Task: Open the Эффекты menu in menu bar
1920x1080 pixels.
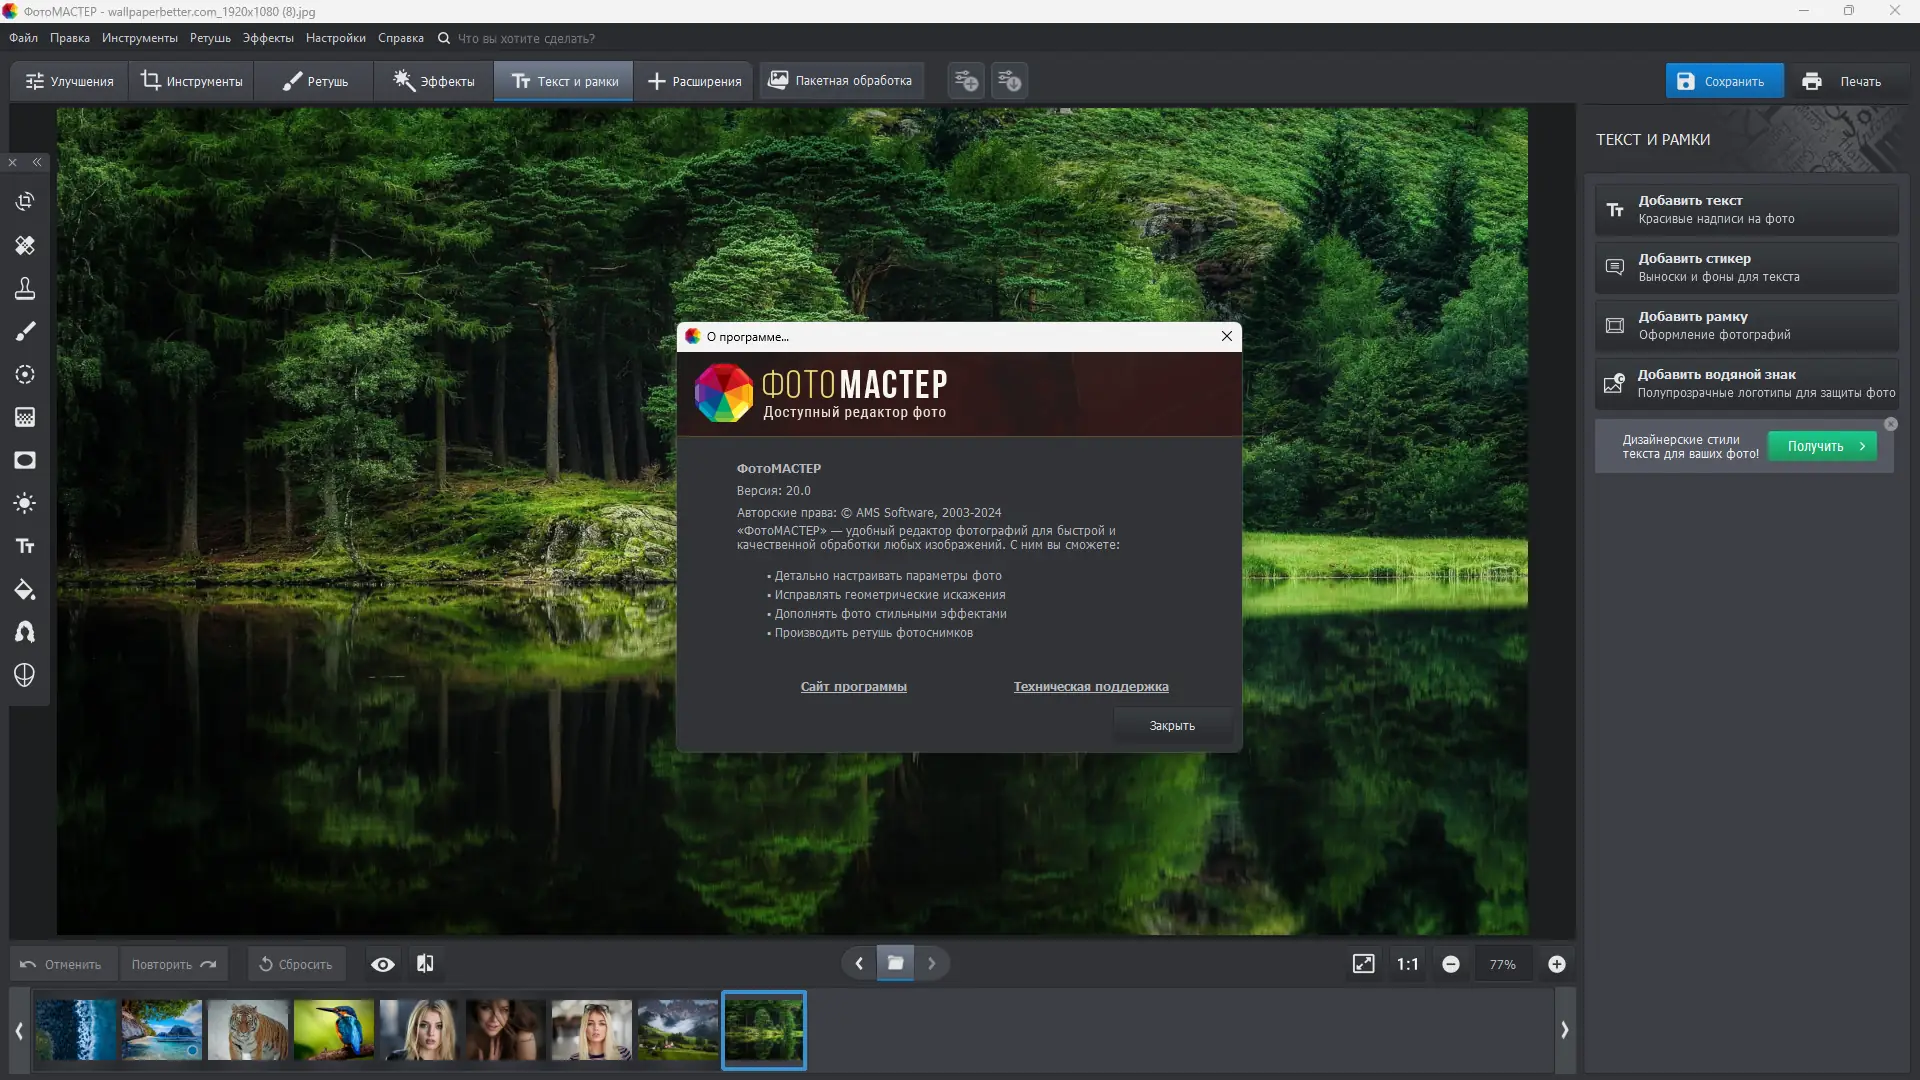Action: pos(268,38)
